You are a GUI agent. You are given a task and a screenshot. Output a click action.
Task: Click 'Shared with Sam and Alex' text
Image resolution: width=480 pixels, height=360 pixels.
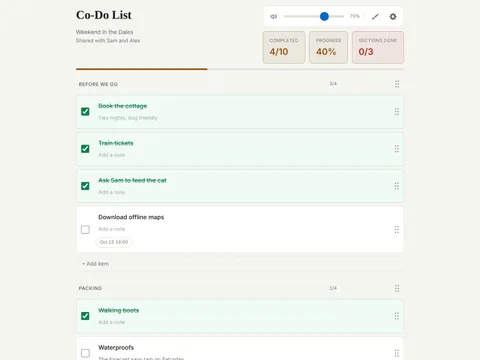(108, 41)
